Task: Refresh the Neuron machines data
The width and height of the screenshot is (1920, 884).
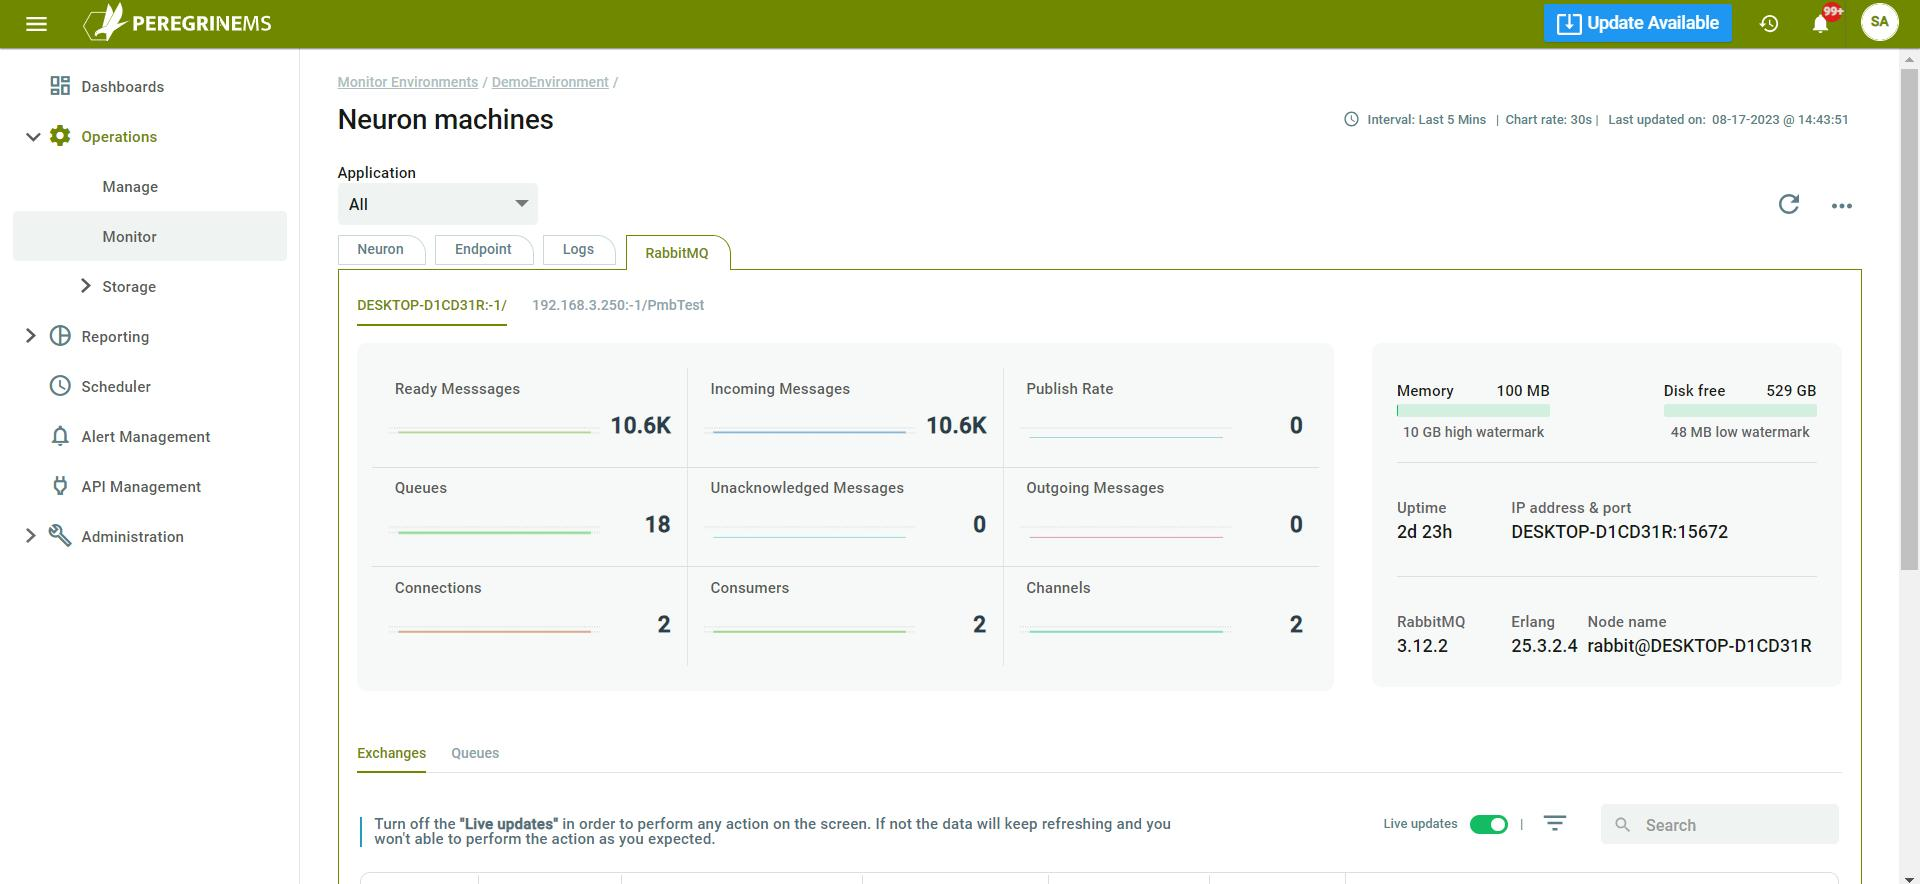Action: point(1789,204)
